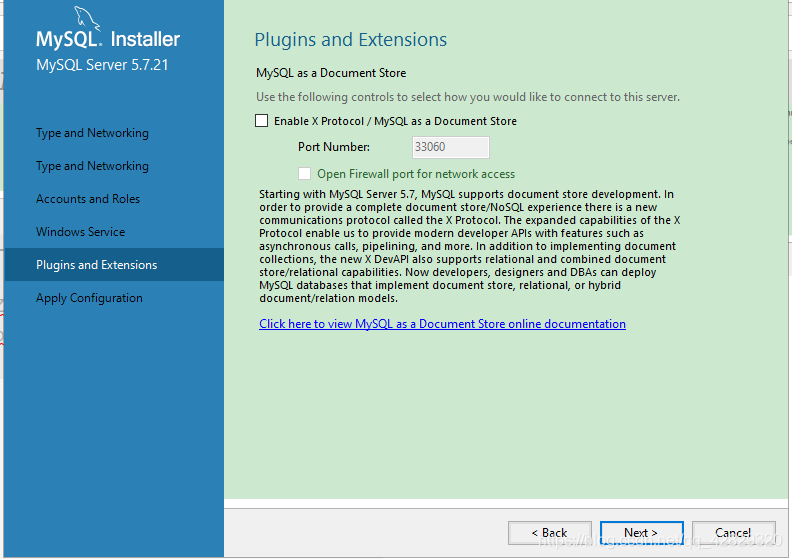Select the first Type and Networking step
The image size is (792, 559).
pyautogui.click(x=92, y=133)
